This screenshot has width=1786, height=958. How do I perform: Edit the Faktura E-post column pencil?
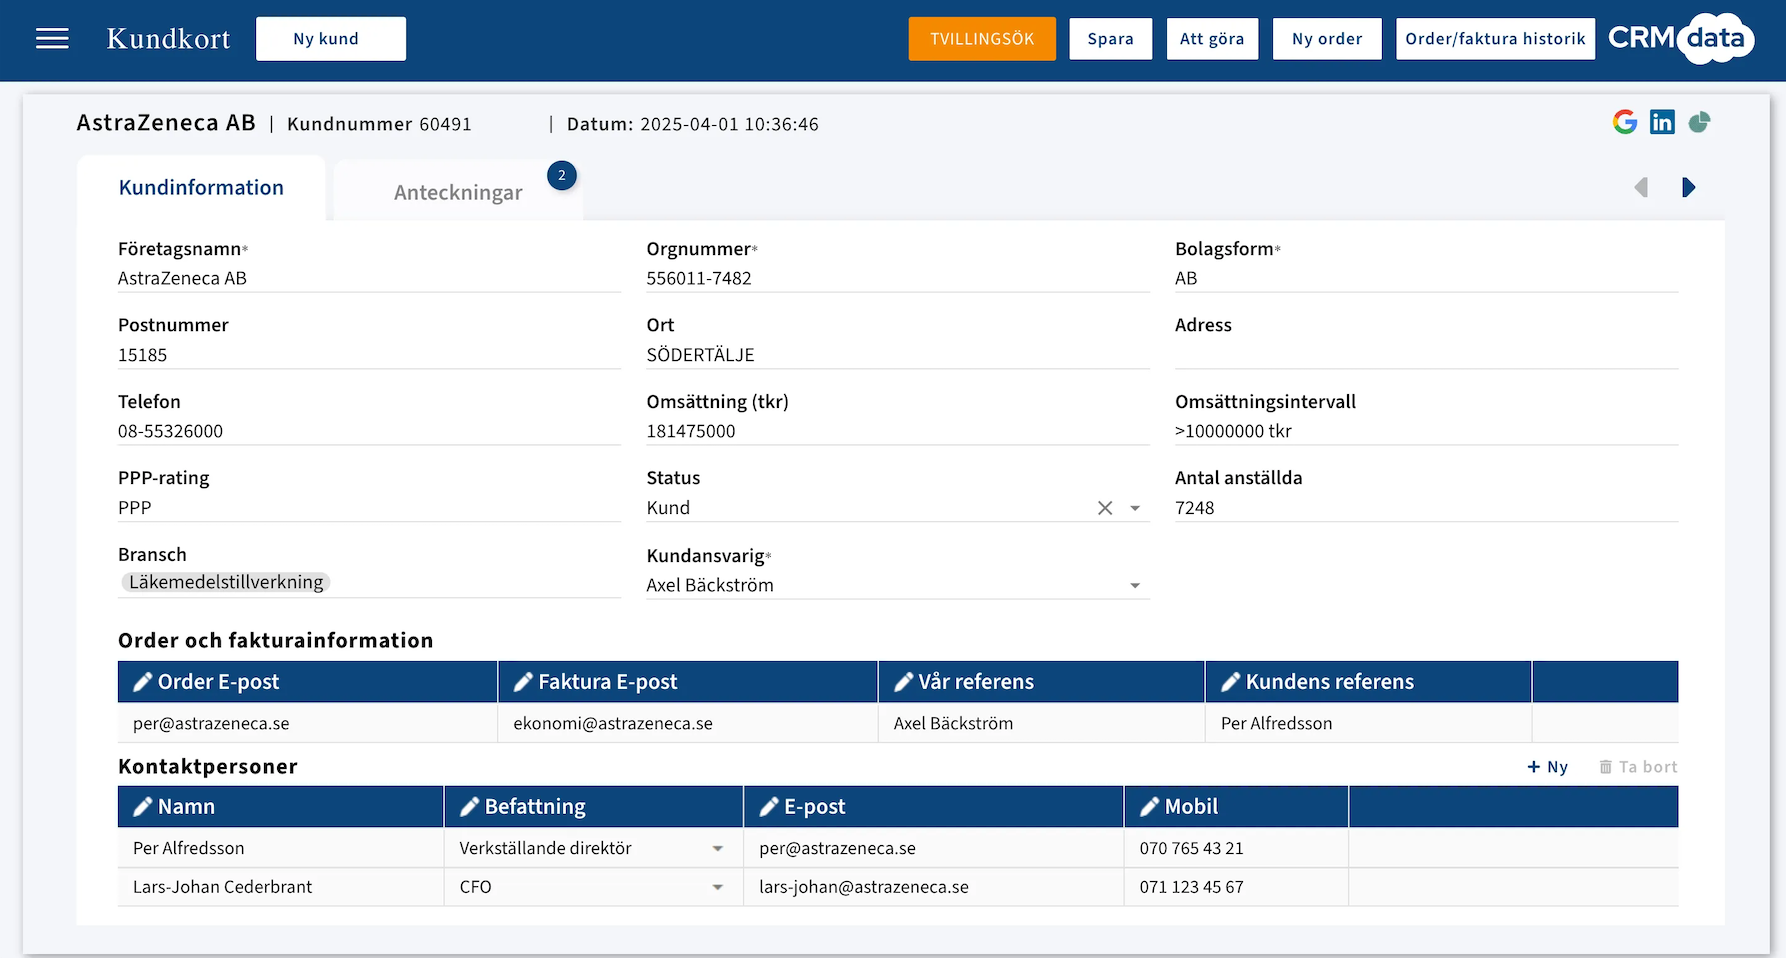[x=523, y=682]
